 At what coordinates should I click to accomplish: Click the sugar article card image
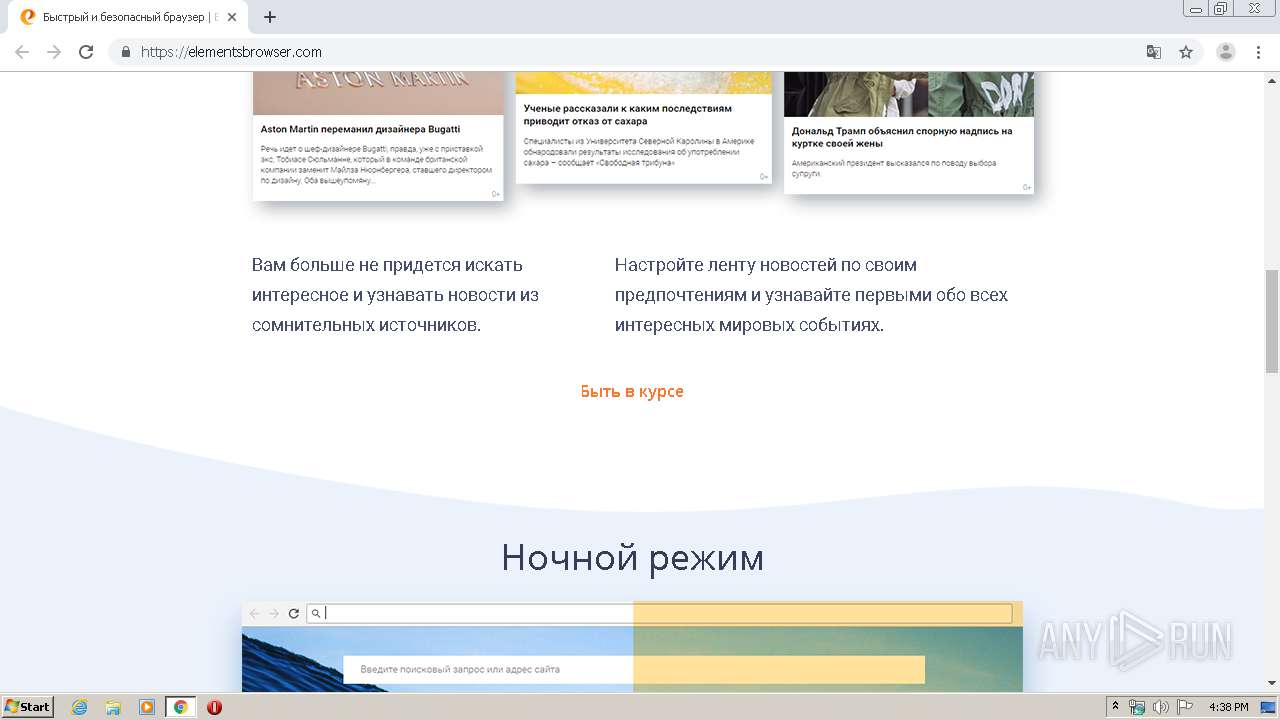[x=644, y=83]
